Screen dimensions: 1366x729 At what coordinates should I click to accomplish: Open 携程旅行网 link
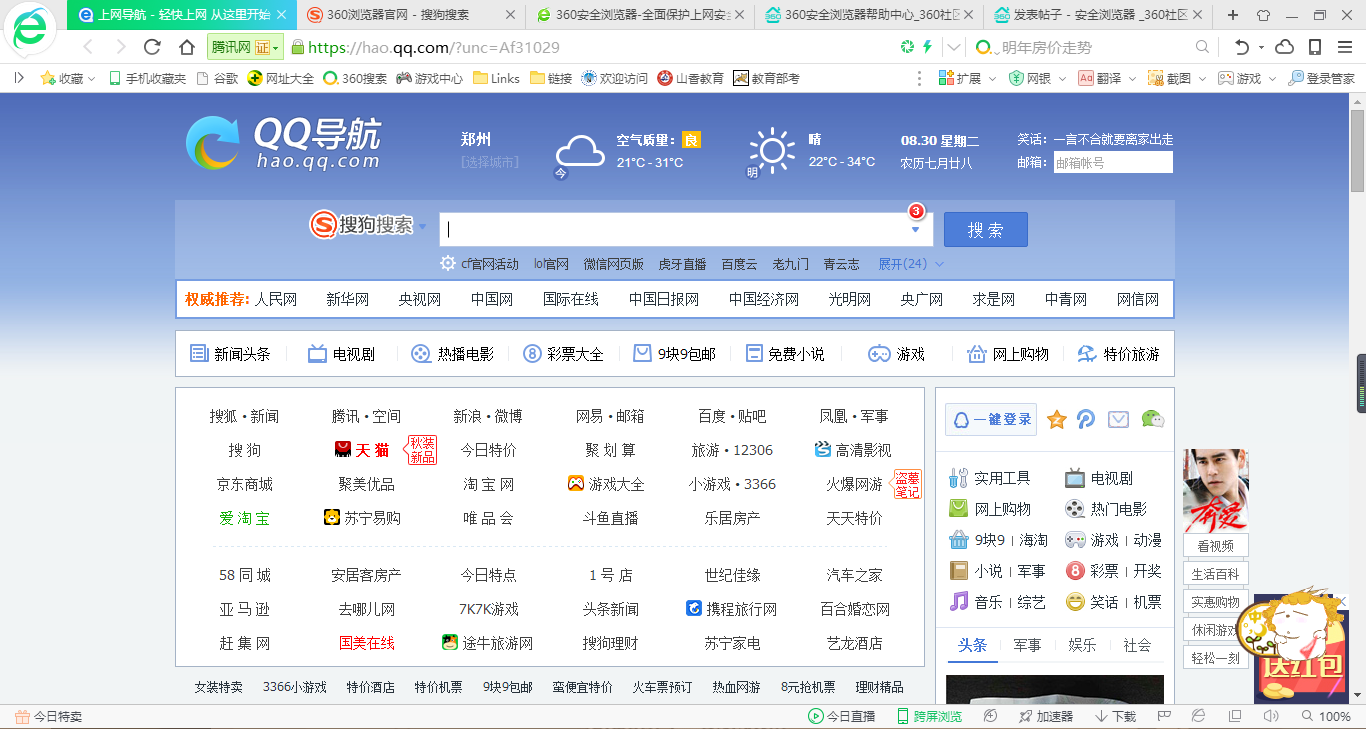pyautogui.click(x=731, y=609)
